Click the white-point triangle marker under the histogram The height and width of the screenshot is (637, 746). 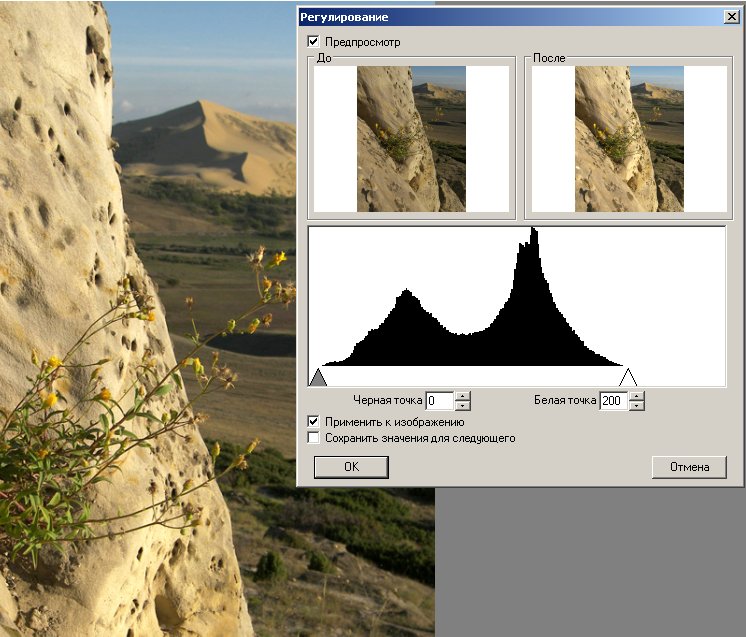pyautogui.click(x=628, y=377)
